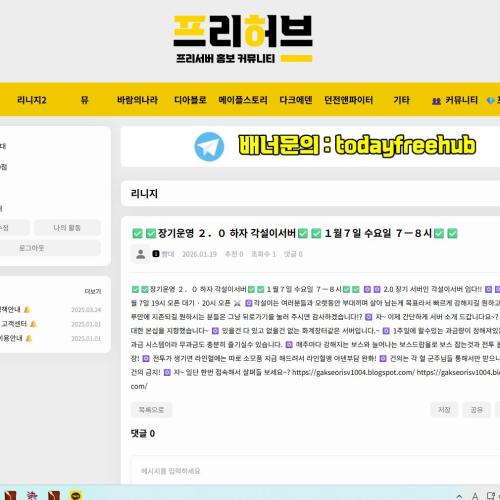The image size is (500, 500).
Task: Click the 댓글 0 count beside 조회수
Action: (x=293, y=254)
